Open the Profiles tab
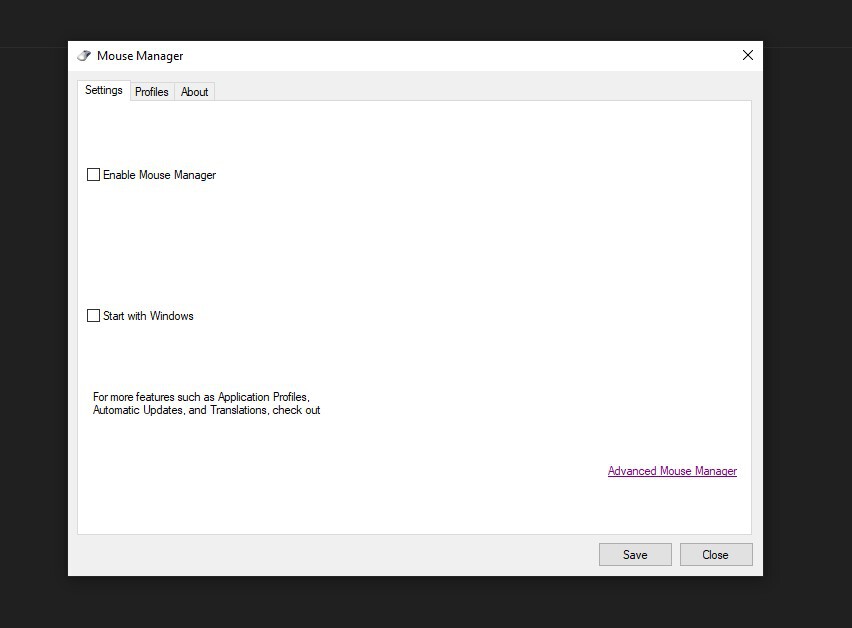 pos(152,92)
